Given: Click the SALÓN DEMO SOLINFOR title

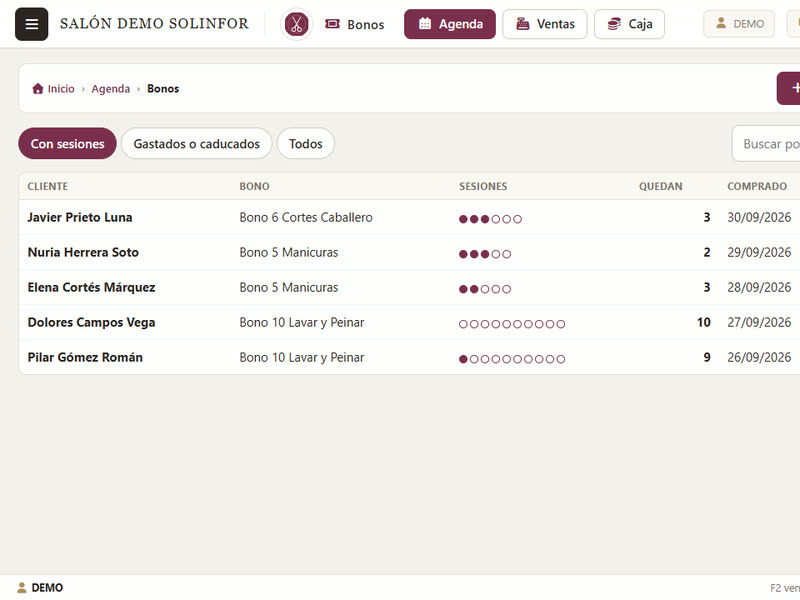Looking at the screenshot, I should [154, 23].
